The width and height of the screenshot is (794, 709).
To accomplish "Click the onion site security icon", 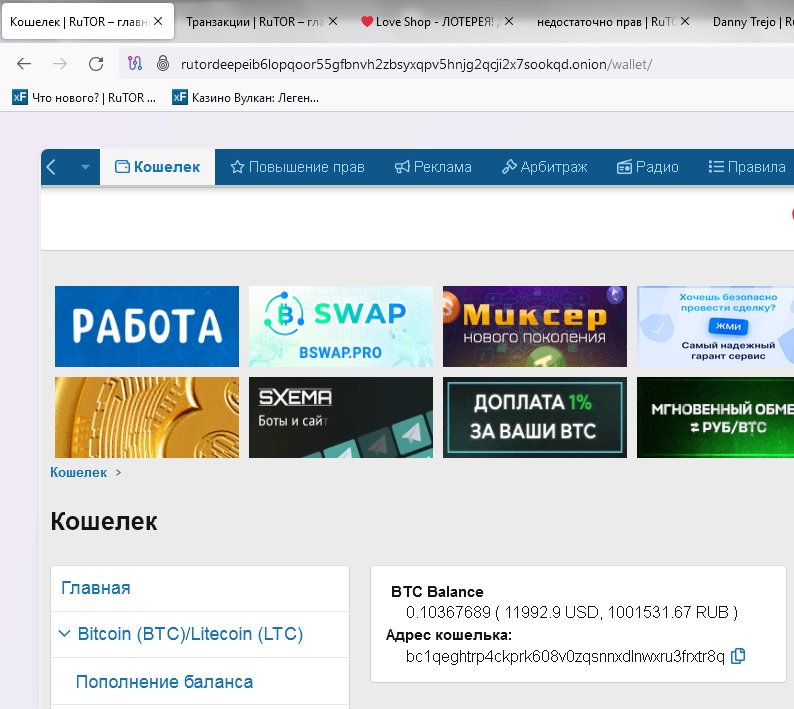I will [163, 64].
